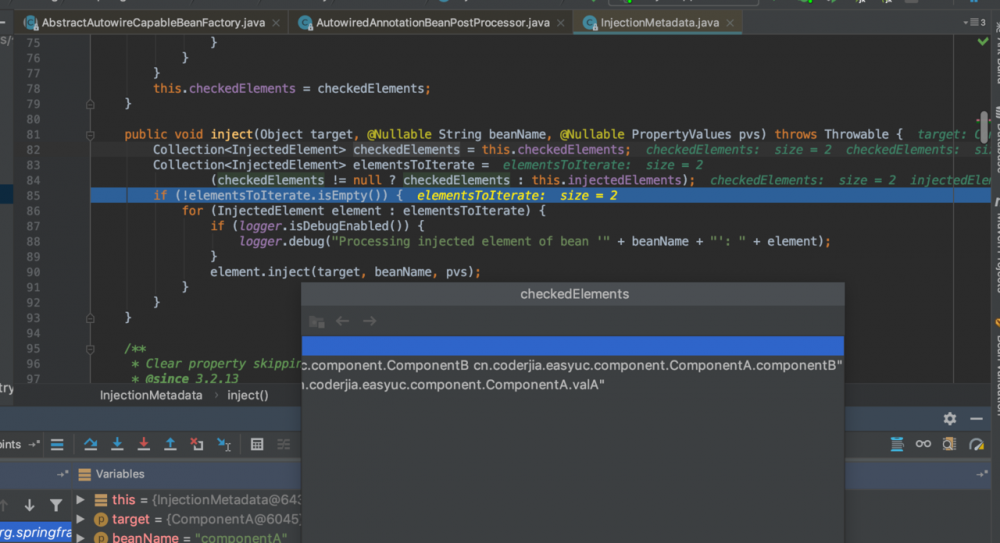The image size is (1000, 543).
Task: Click the Step Over debugger icon
Action: coord(91,445)
